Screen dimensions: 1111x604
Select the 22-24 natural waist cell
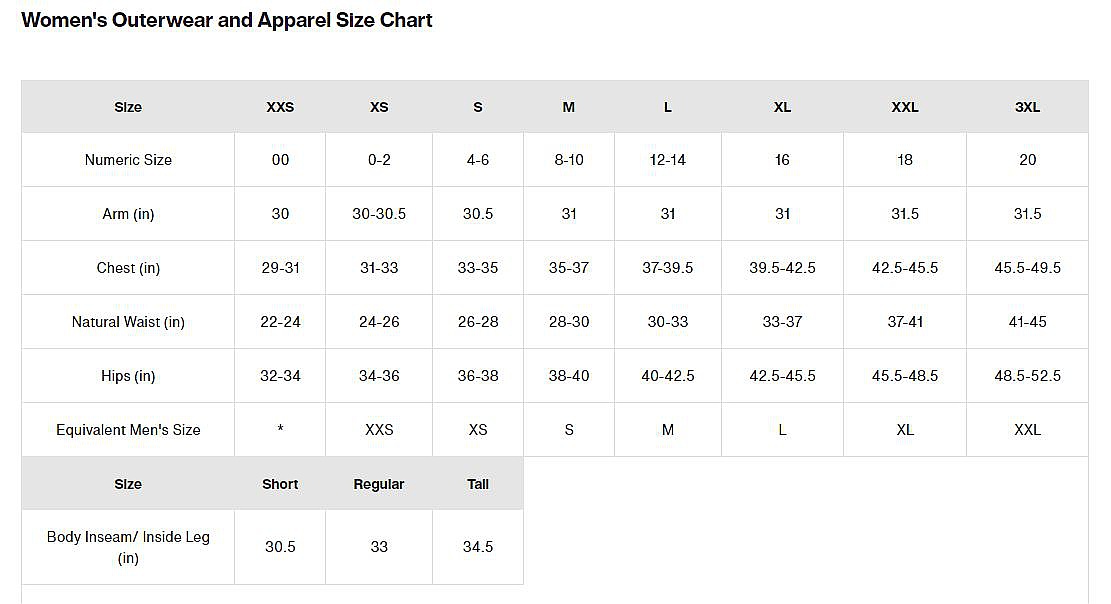(280, 322)
